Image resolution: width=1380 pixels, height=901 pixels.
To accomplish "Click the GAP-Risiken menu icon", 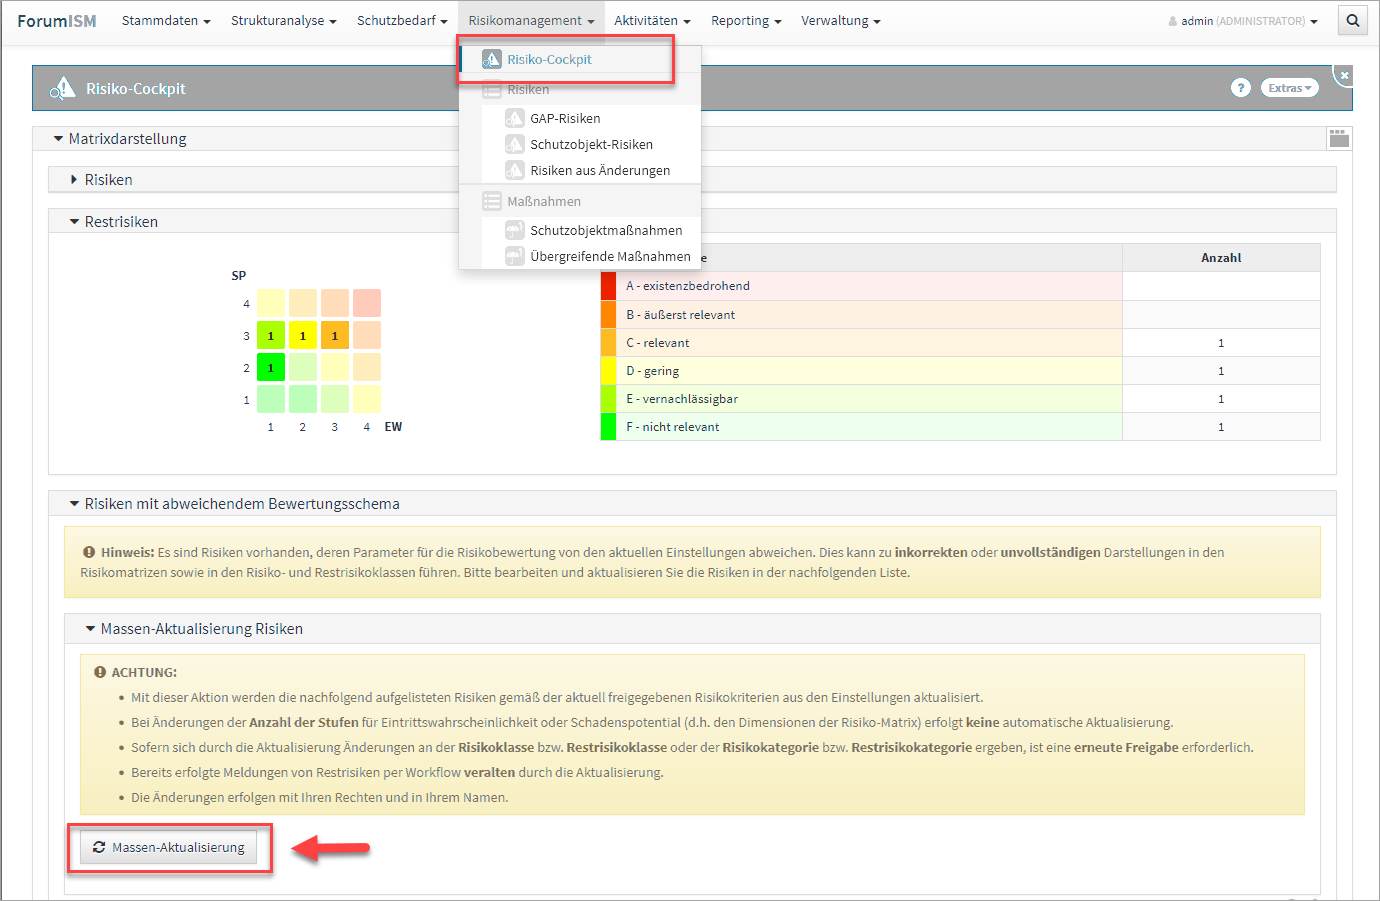I will (514, 118).
